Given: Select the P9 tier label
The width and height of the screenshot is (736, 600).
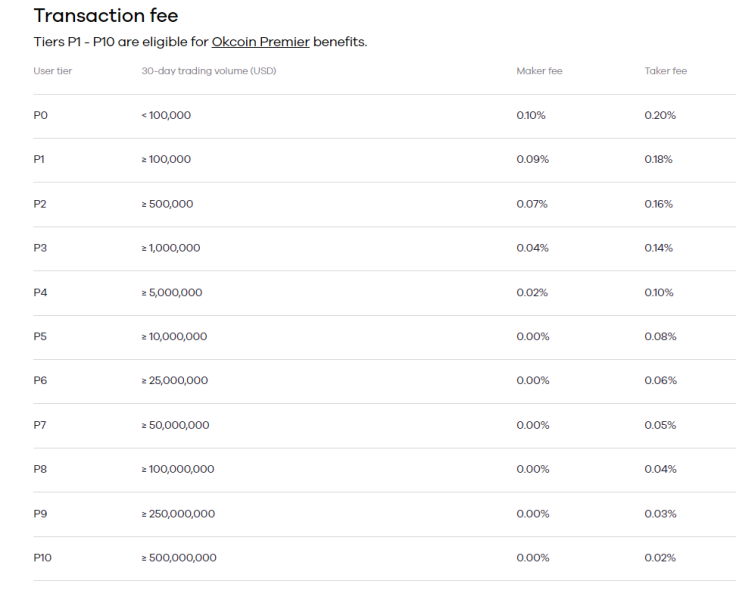Looking at the screenshot, I should coord(40,514).
